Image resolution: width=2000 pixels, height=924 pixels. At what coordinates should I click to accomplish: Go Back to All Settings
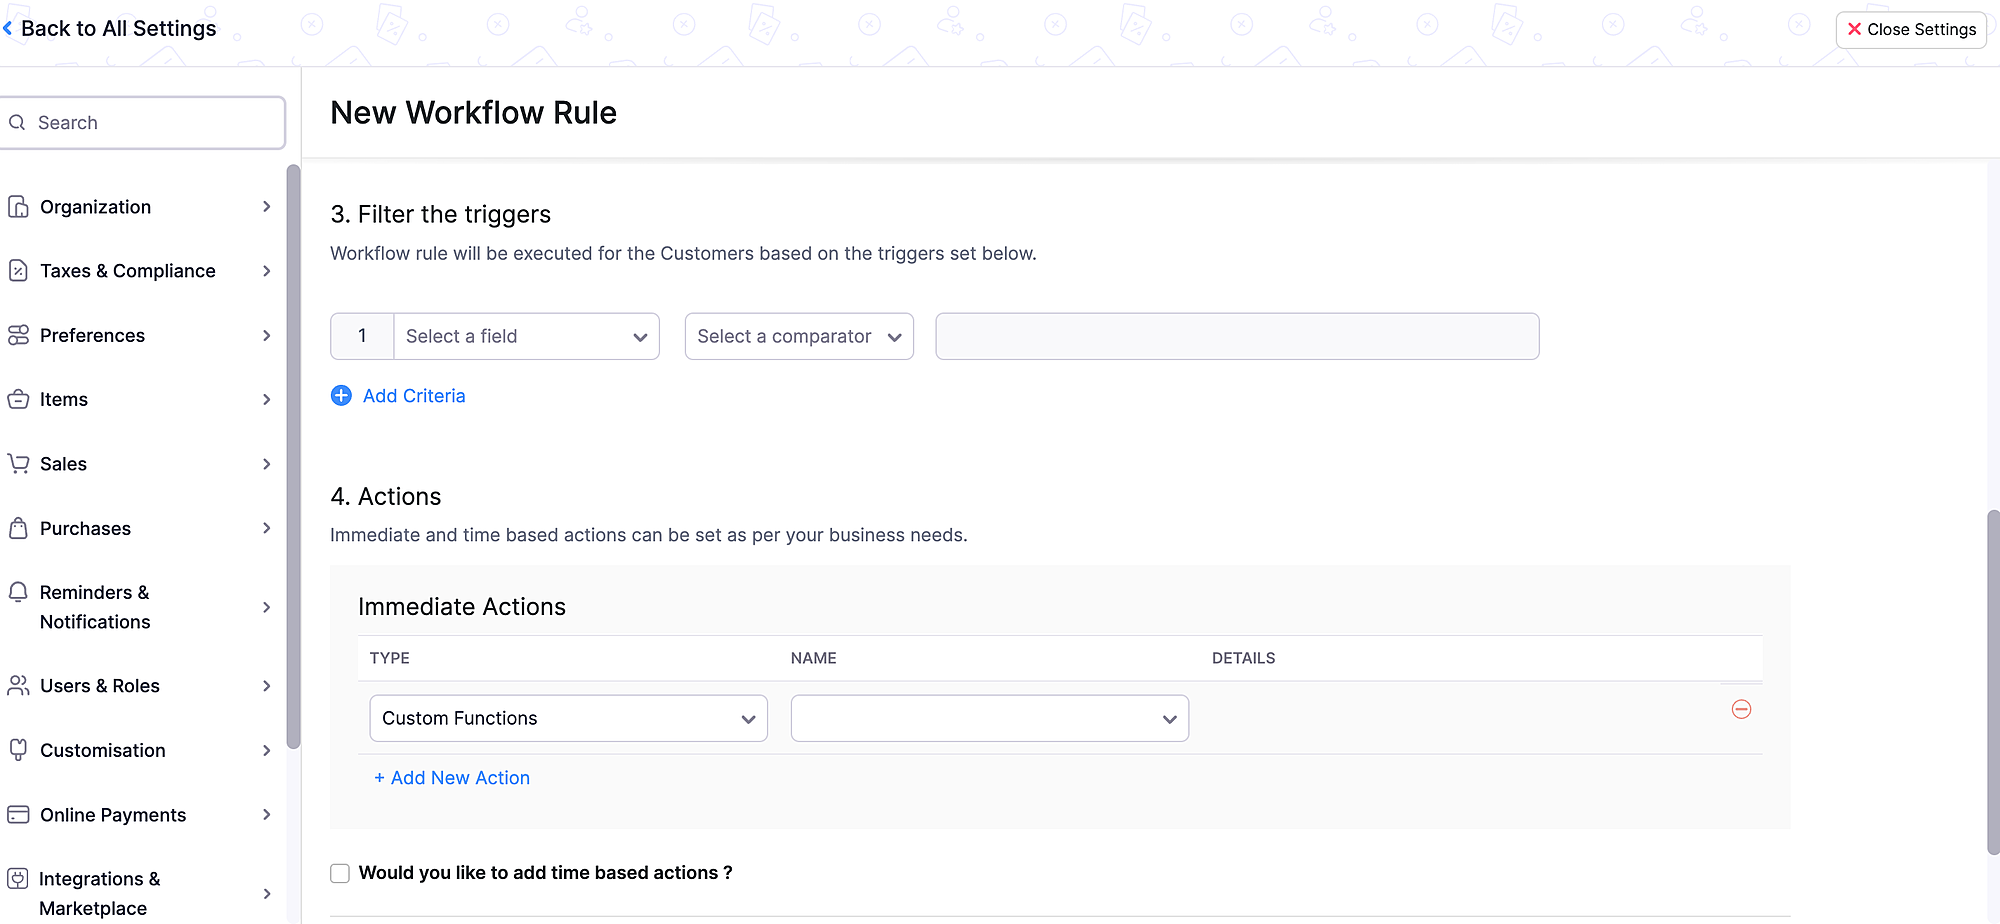110,28
